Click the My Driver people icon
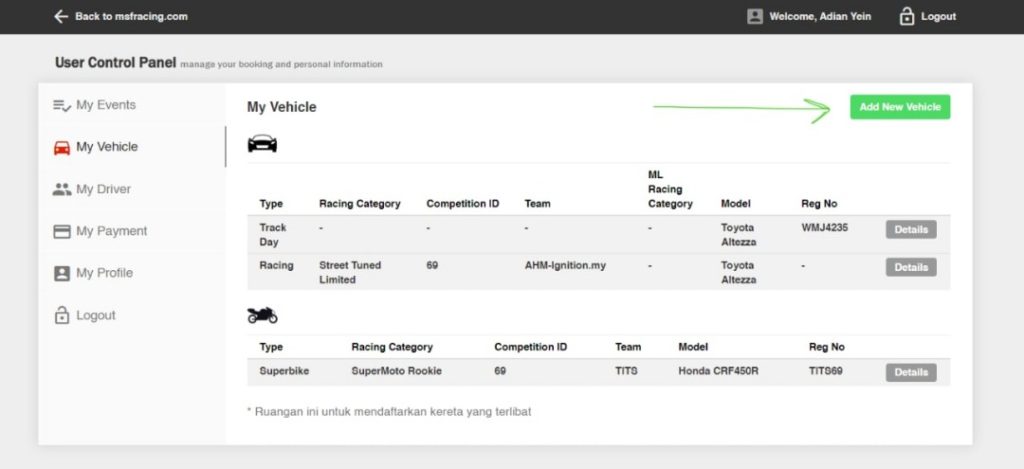This screenshot has width=1024, height=469. [x=62, y=189]
